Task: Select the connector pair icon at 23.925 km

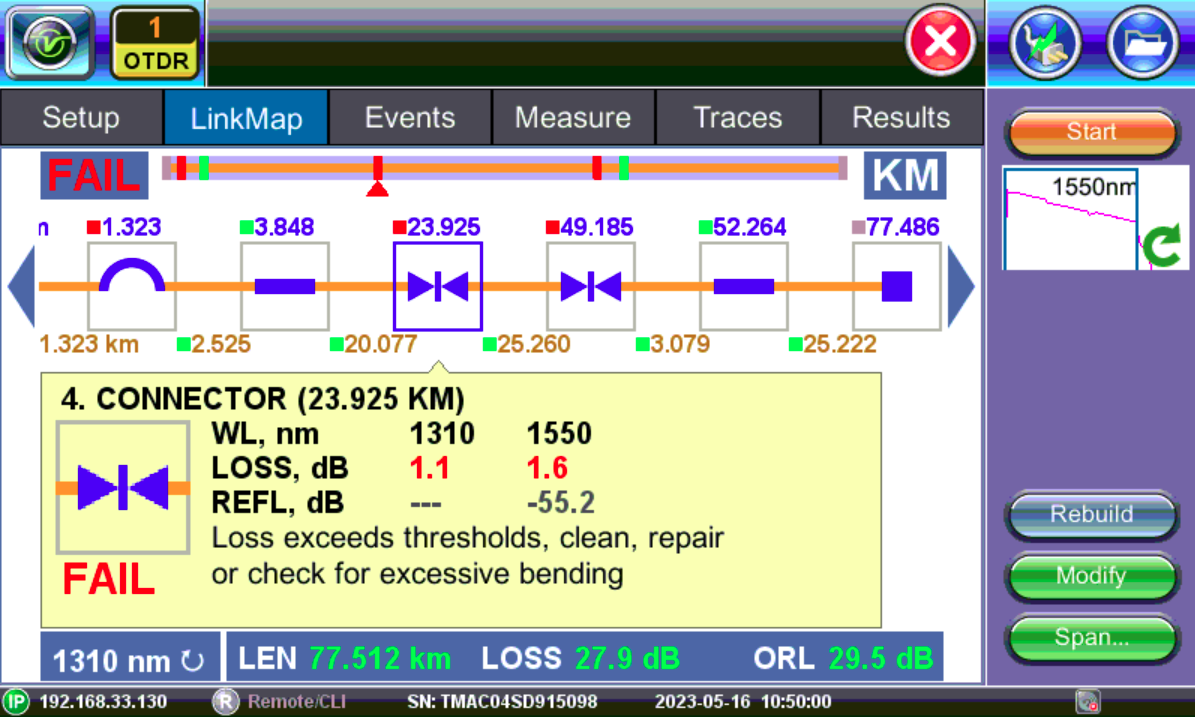Action: pyautogui.click(x=437, y=285)
